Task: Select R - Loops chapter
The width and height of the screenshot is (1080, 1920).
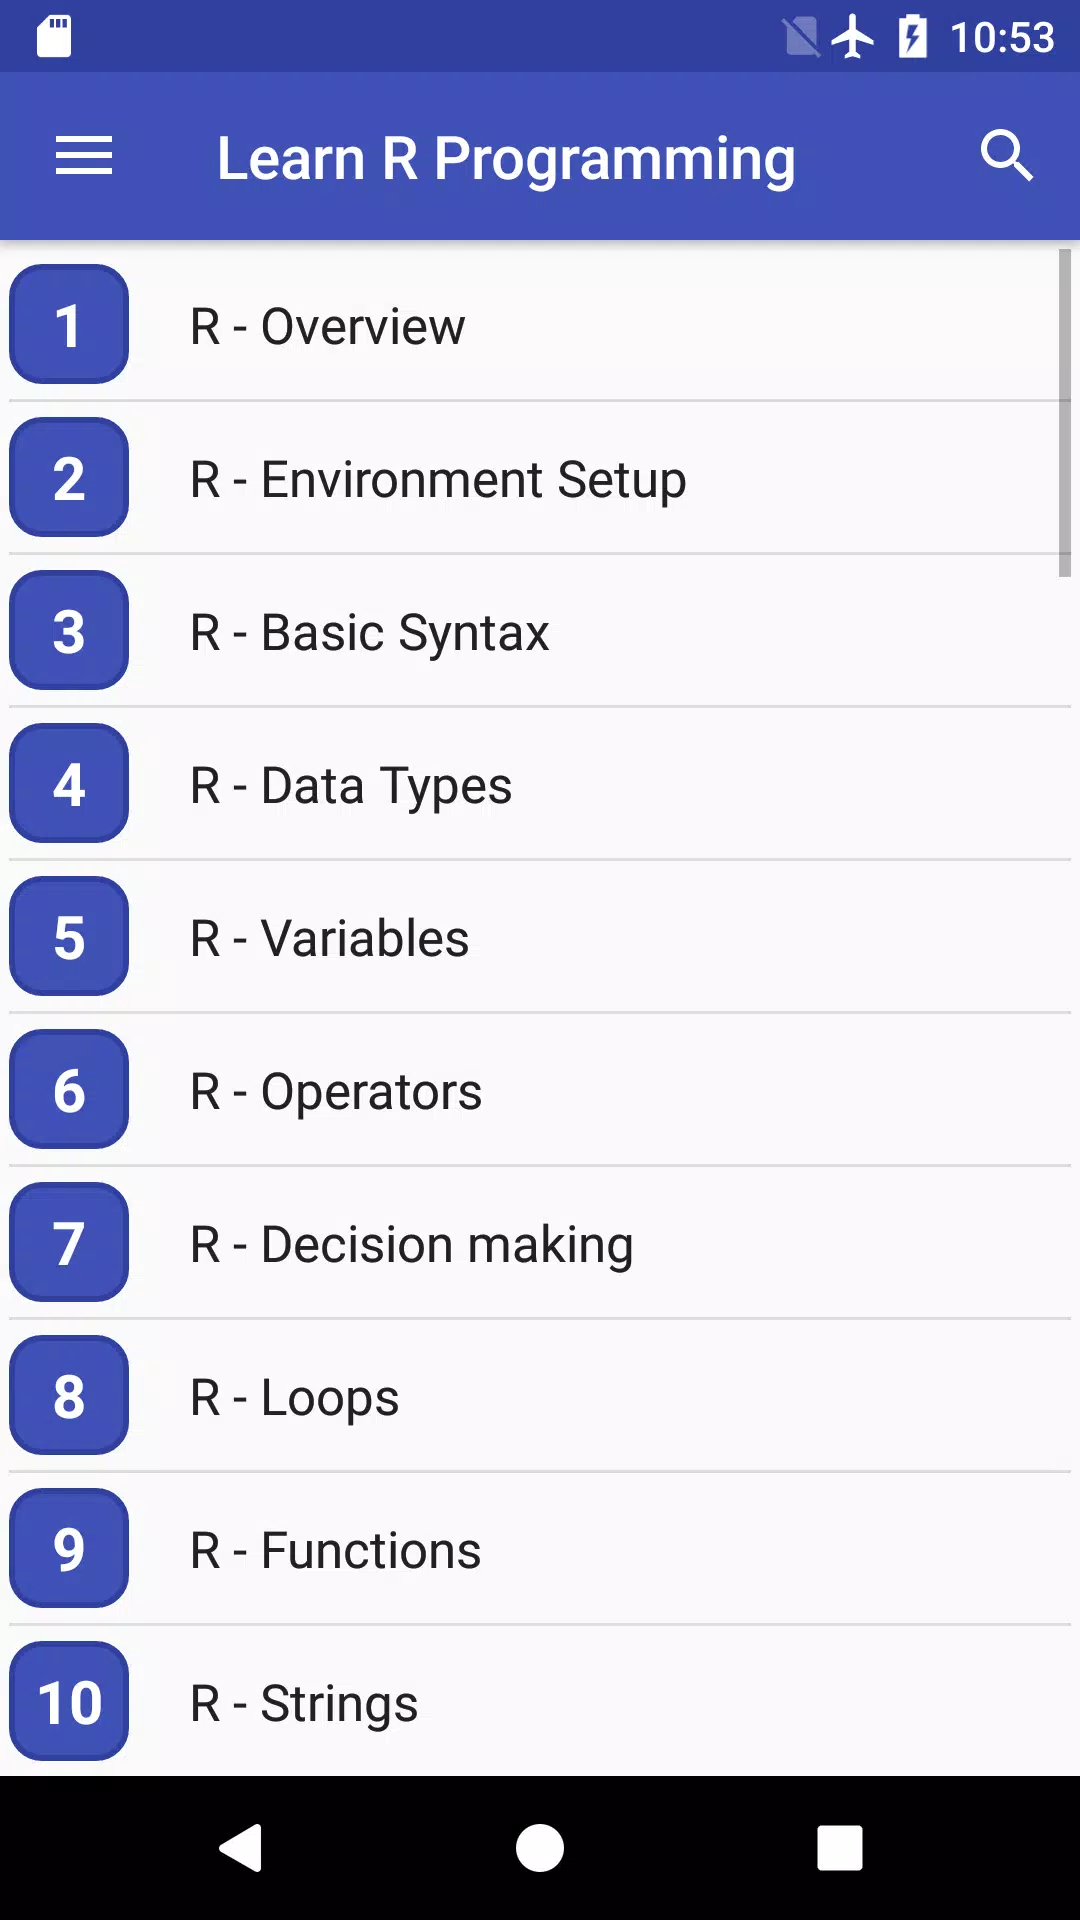Action: click(x=540, y=1397)
